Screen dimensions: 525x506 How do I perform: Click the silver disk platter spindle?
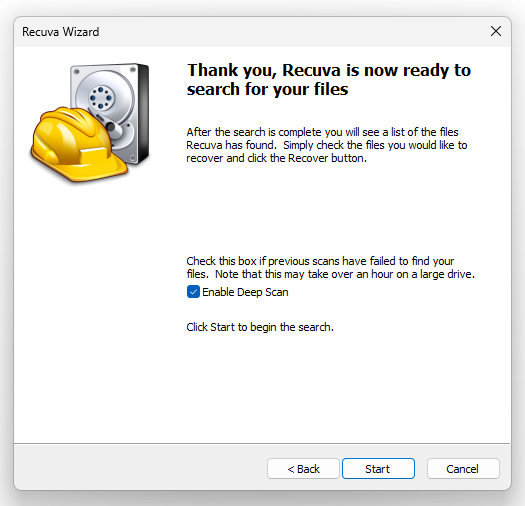[101, 98]
